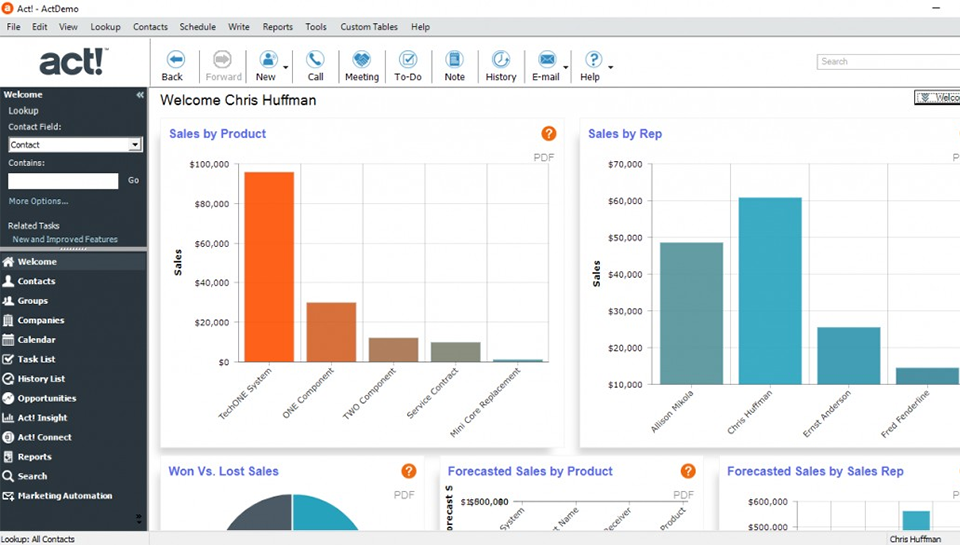This screenshot has height=545, width=960.
Task: Open the Schedule menu
Action: tap(198, 27)
